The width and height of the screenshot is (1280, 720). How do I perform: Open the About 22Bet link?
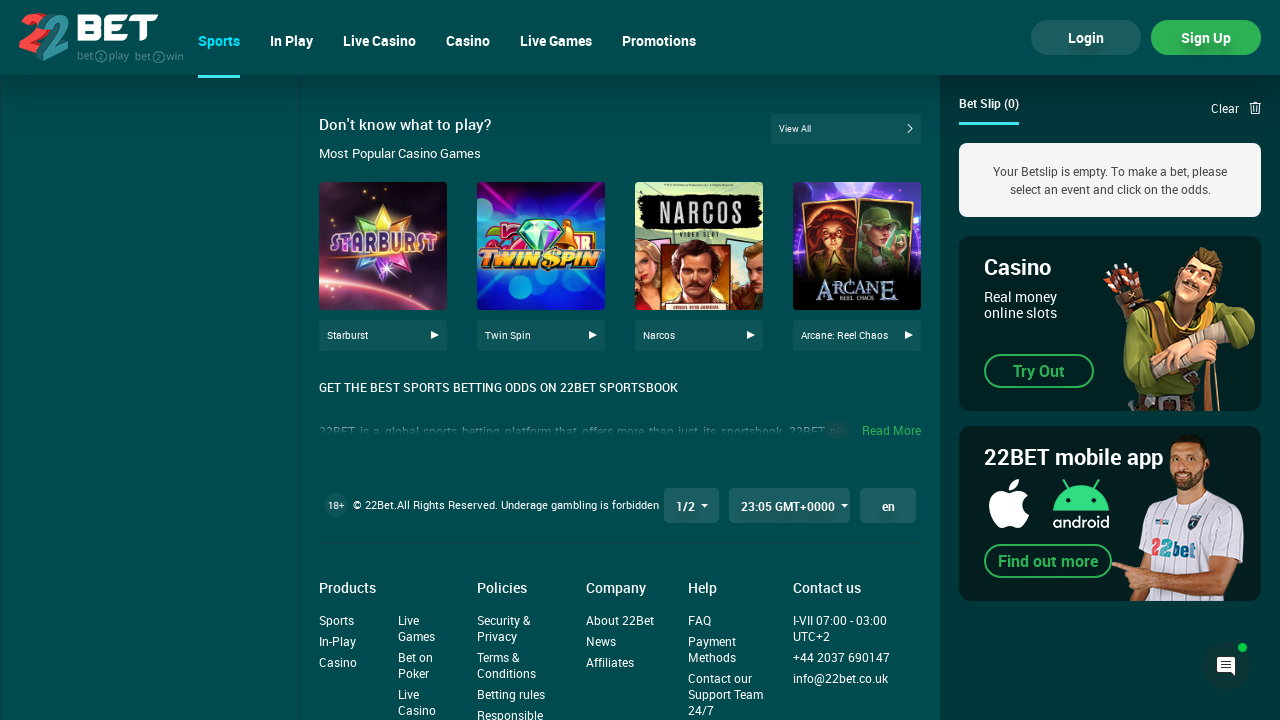(620, 621)
